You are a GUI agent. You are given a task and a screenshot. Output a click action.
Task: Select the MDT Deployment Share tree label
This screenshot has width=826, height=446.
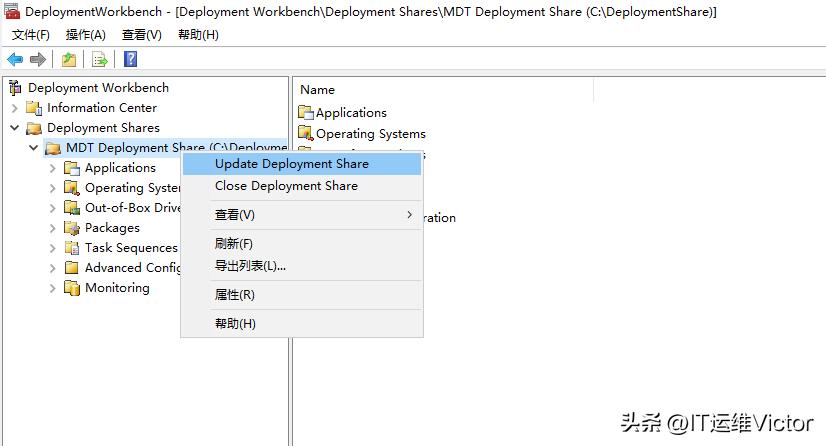[x=176, y=147]
